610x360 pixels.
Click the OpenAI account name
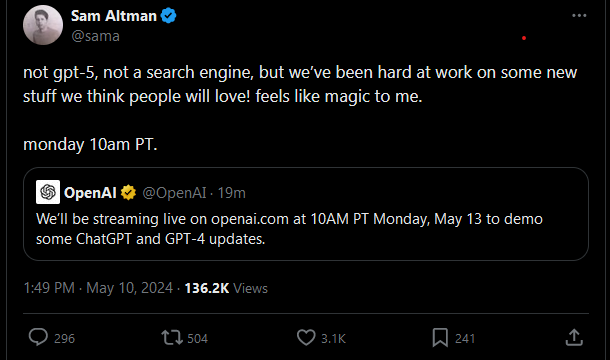point(90,193)
